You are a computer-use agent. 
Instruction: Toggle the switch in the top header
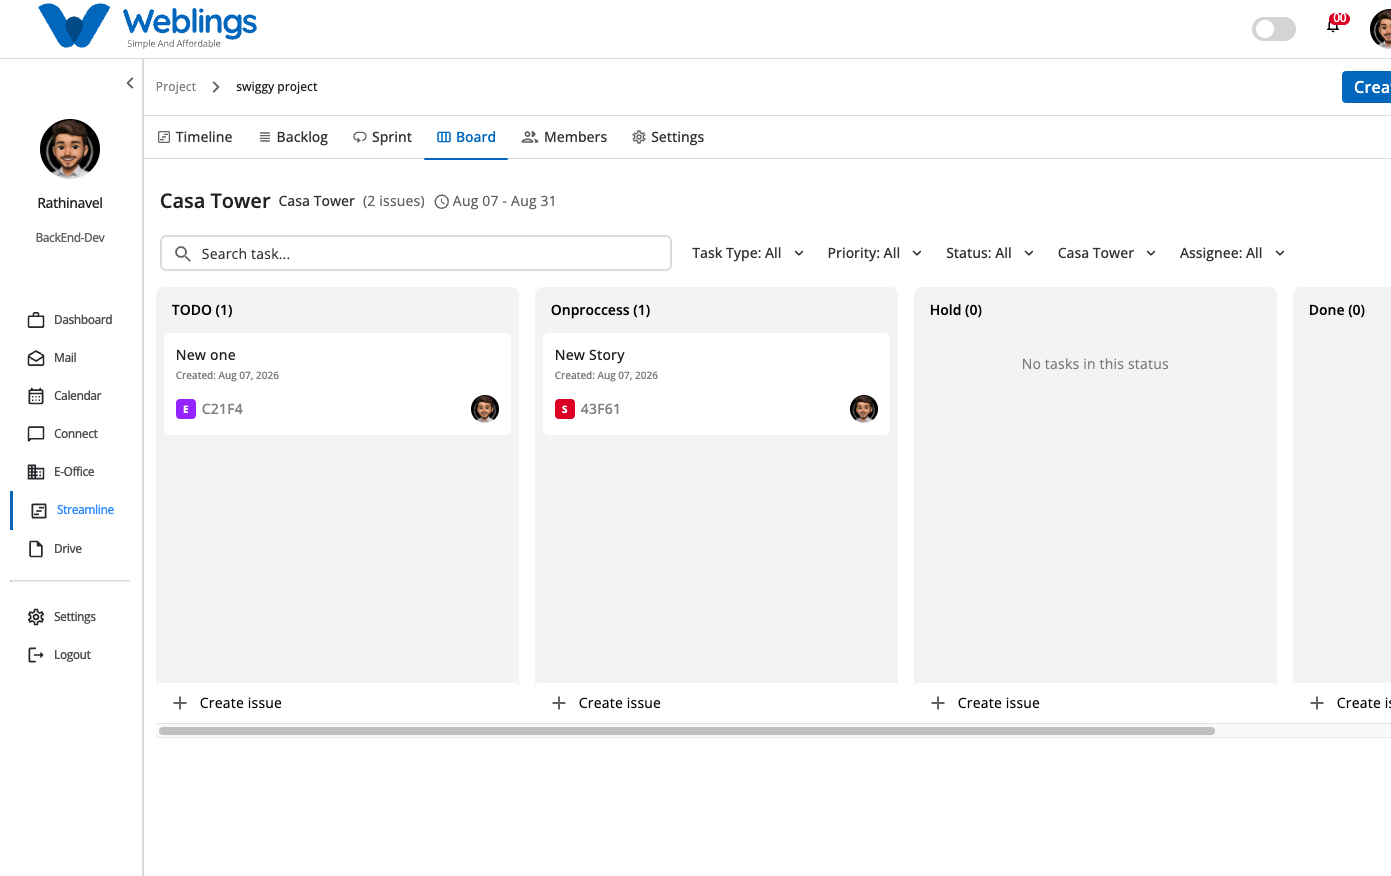tap(1274, 29)
